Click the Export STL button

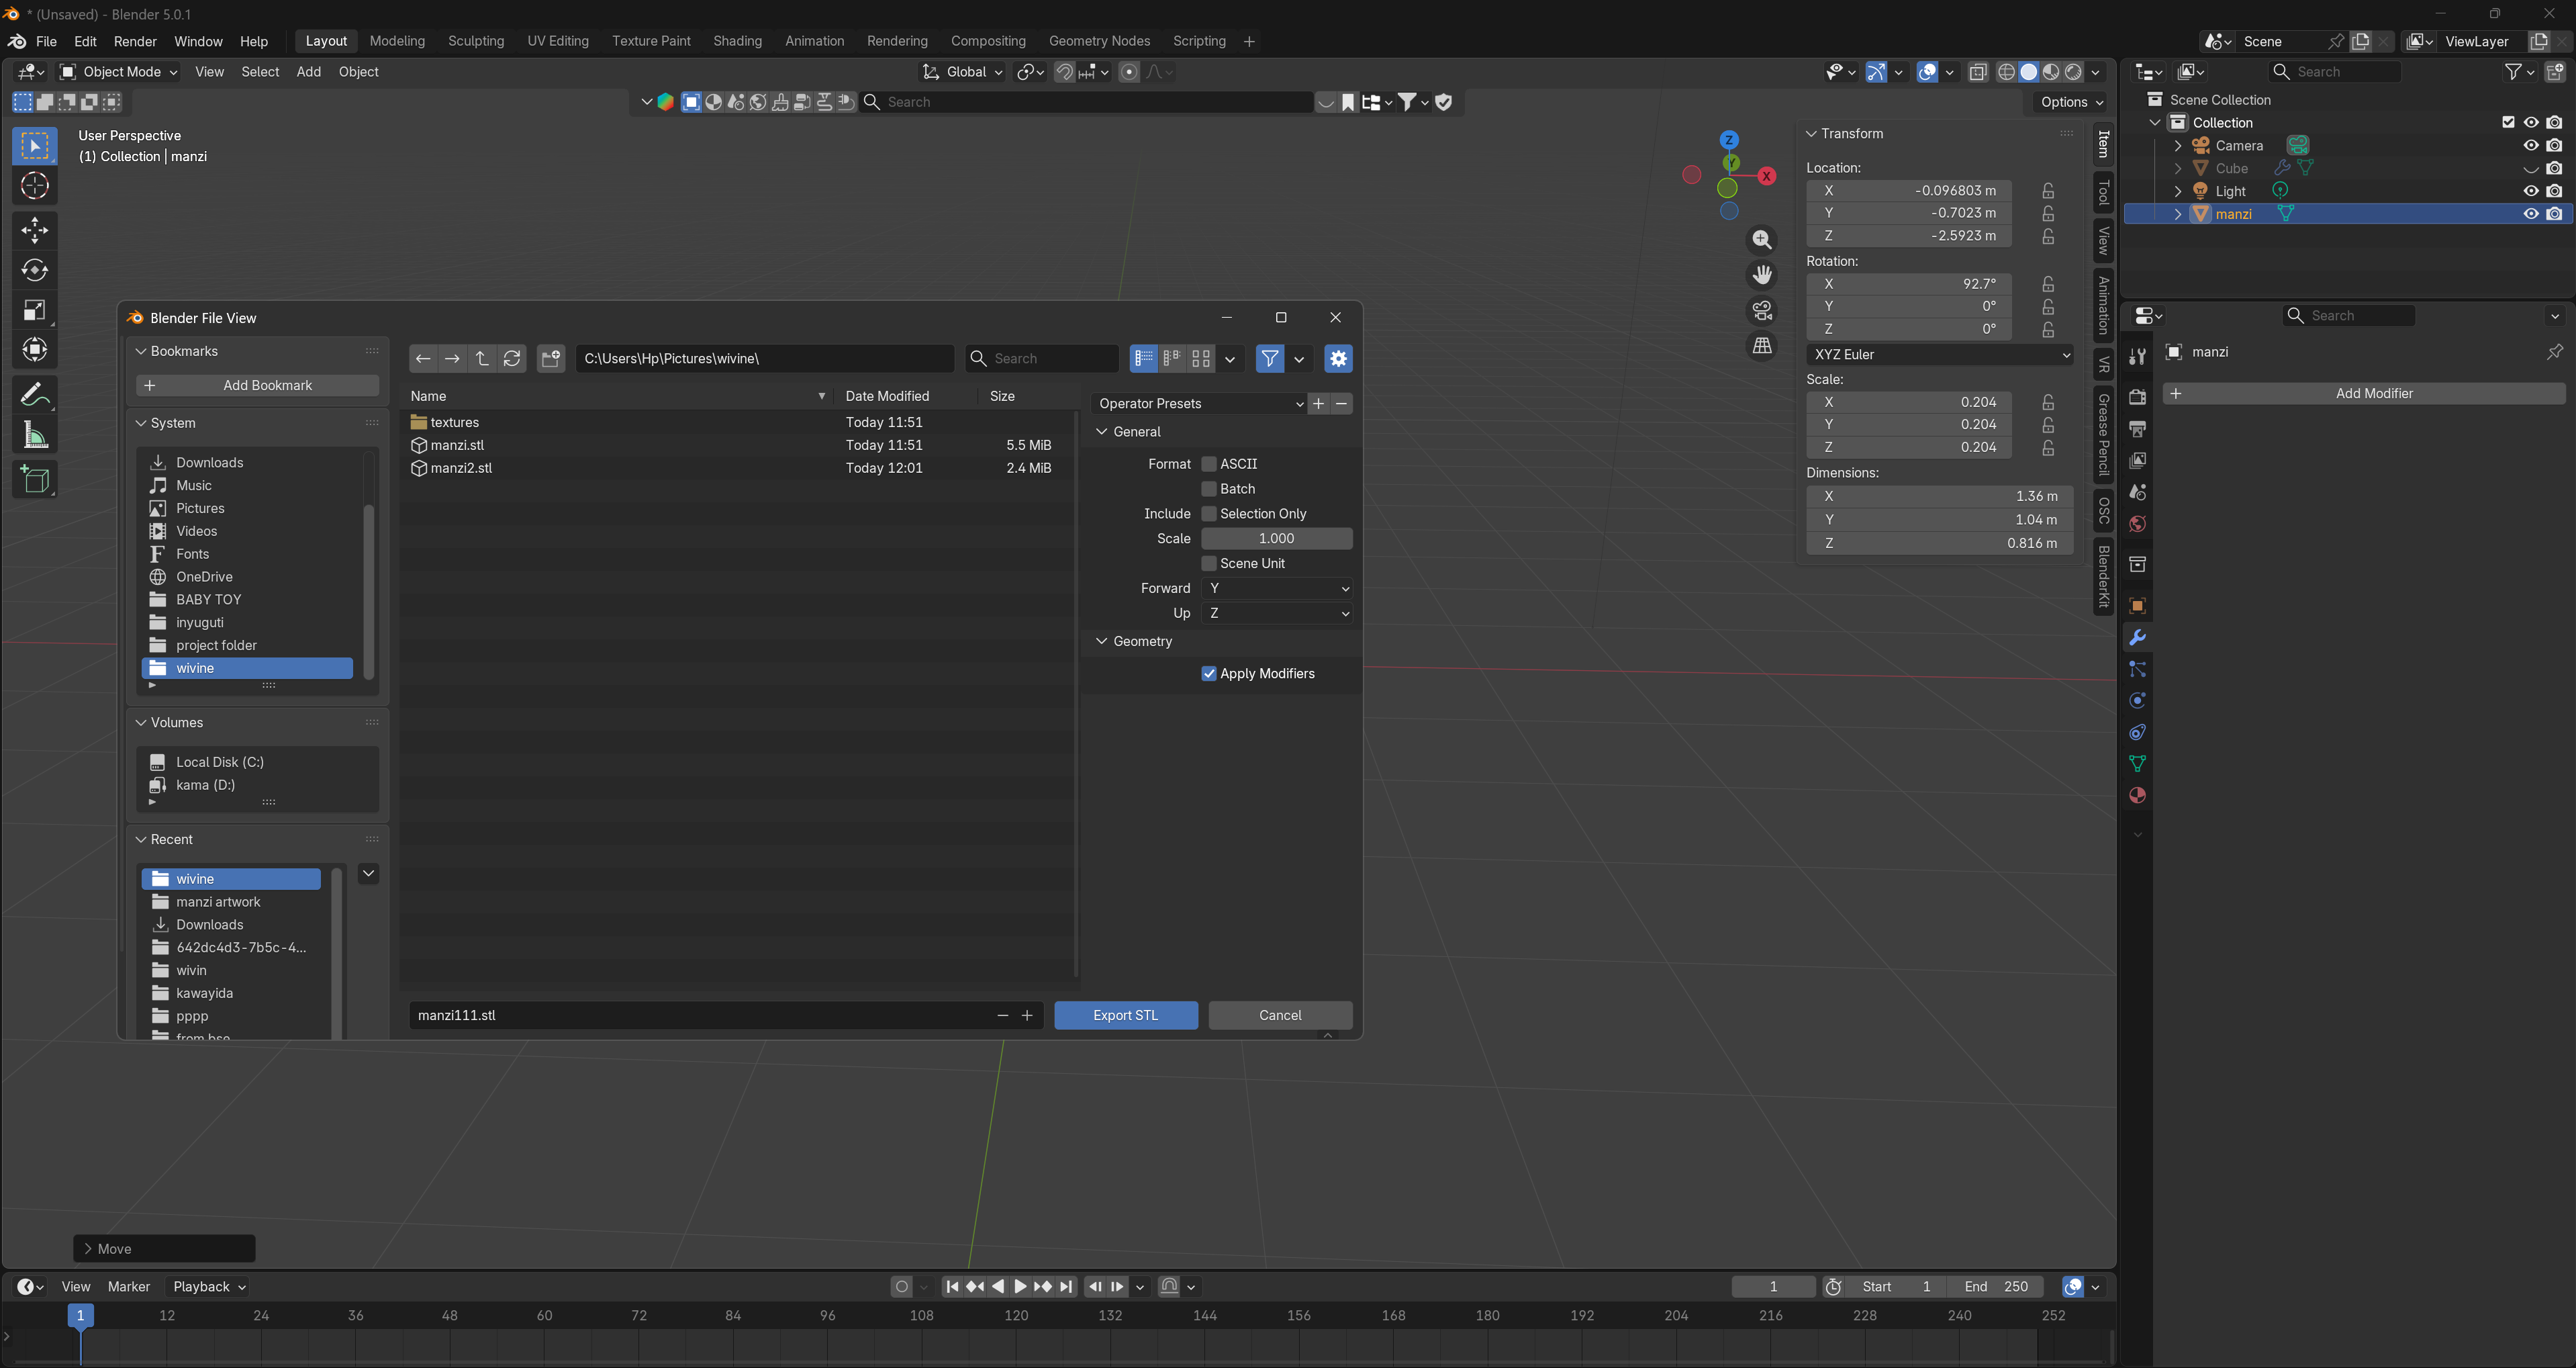1125,1015
